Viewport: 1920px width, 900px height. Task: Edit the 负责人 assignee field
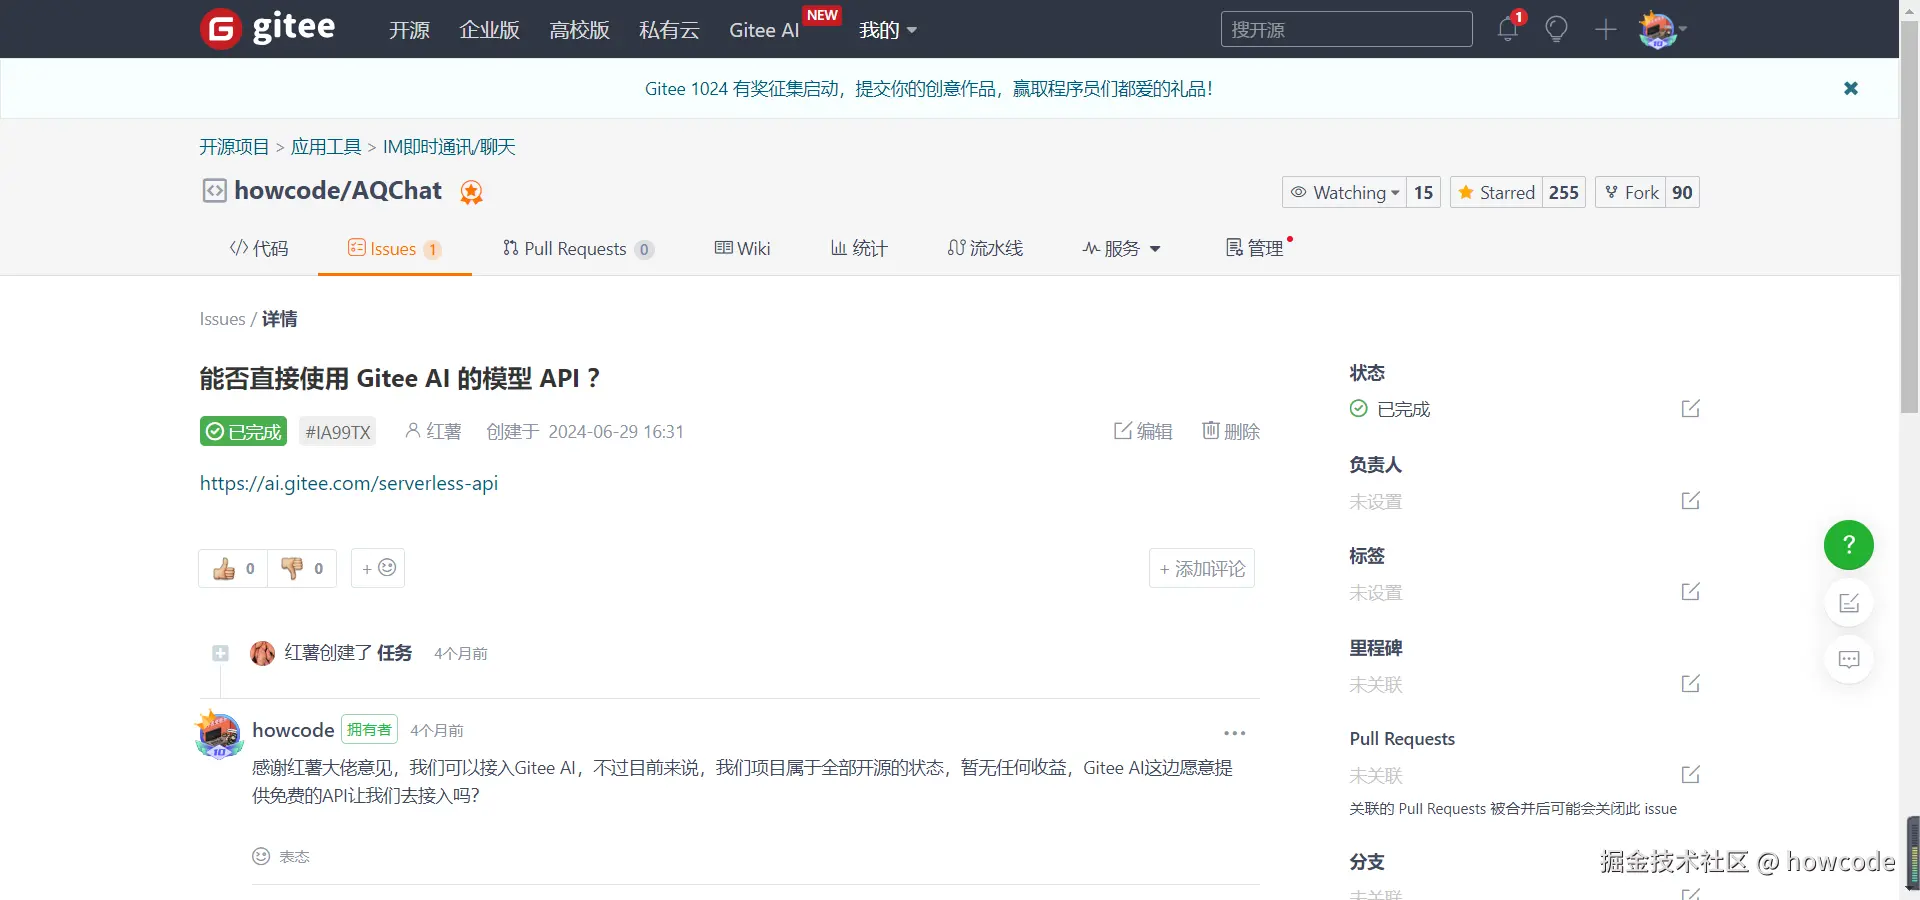coord(1690,500)
